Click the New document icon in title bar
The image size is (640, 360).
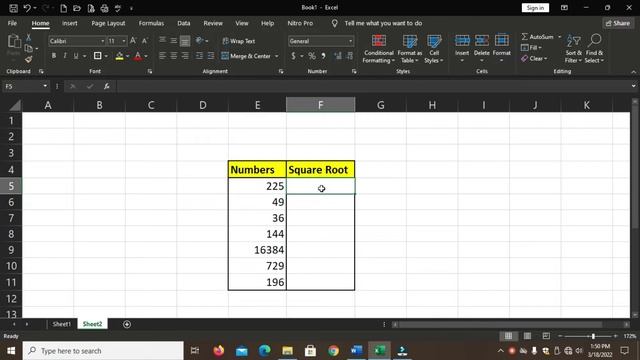pyautogui.click(x=63, y=8)
